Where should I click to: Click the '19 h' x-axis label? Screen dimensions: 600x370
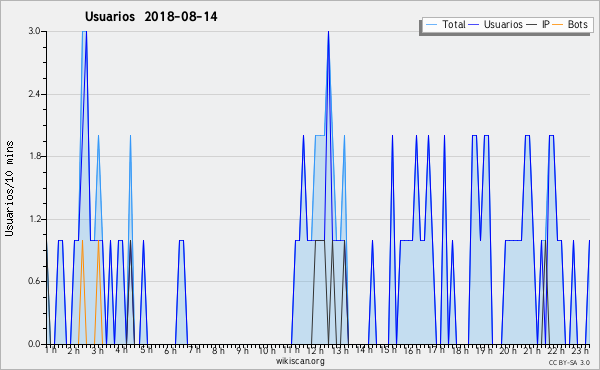coord(484,350)
